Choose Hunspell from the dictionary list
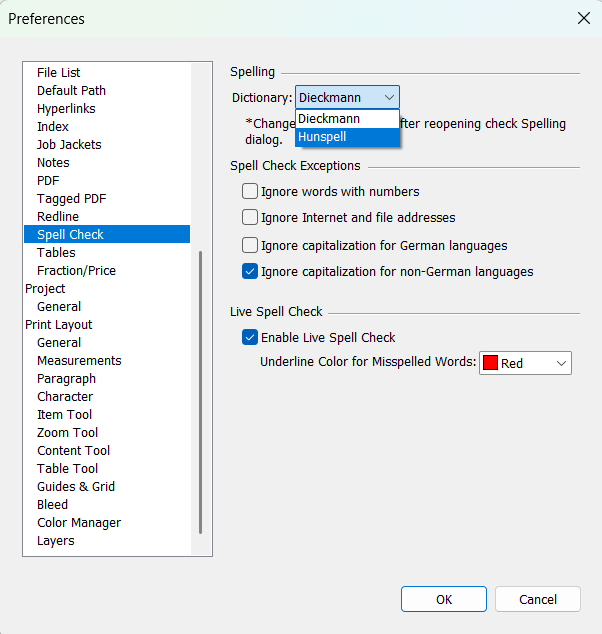Viewport: 602px width, 634px height. tap(347, 137)
